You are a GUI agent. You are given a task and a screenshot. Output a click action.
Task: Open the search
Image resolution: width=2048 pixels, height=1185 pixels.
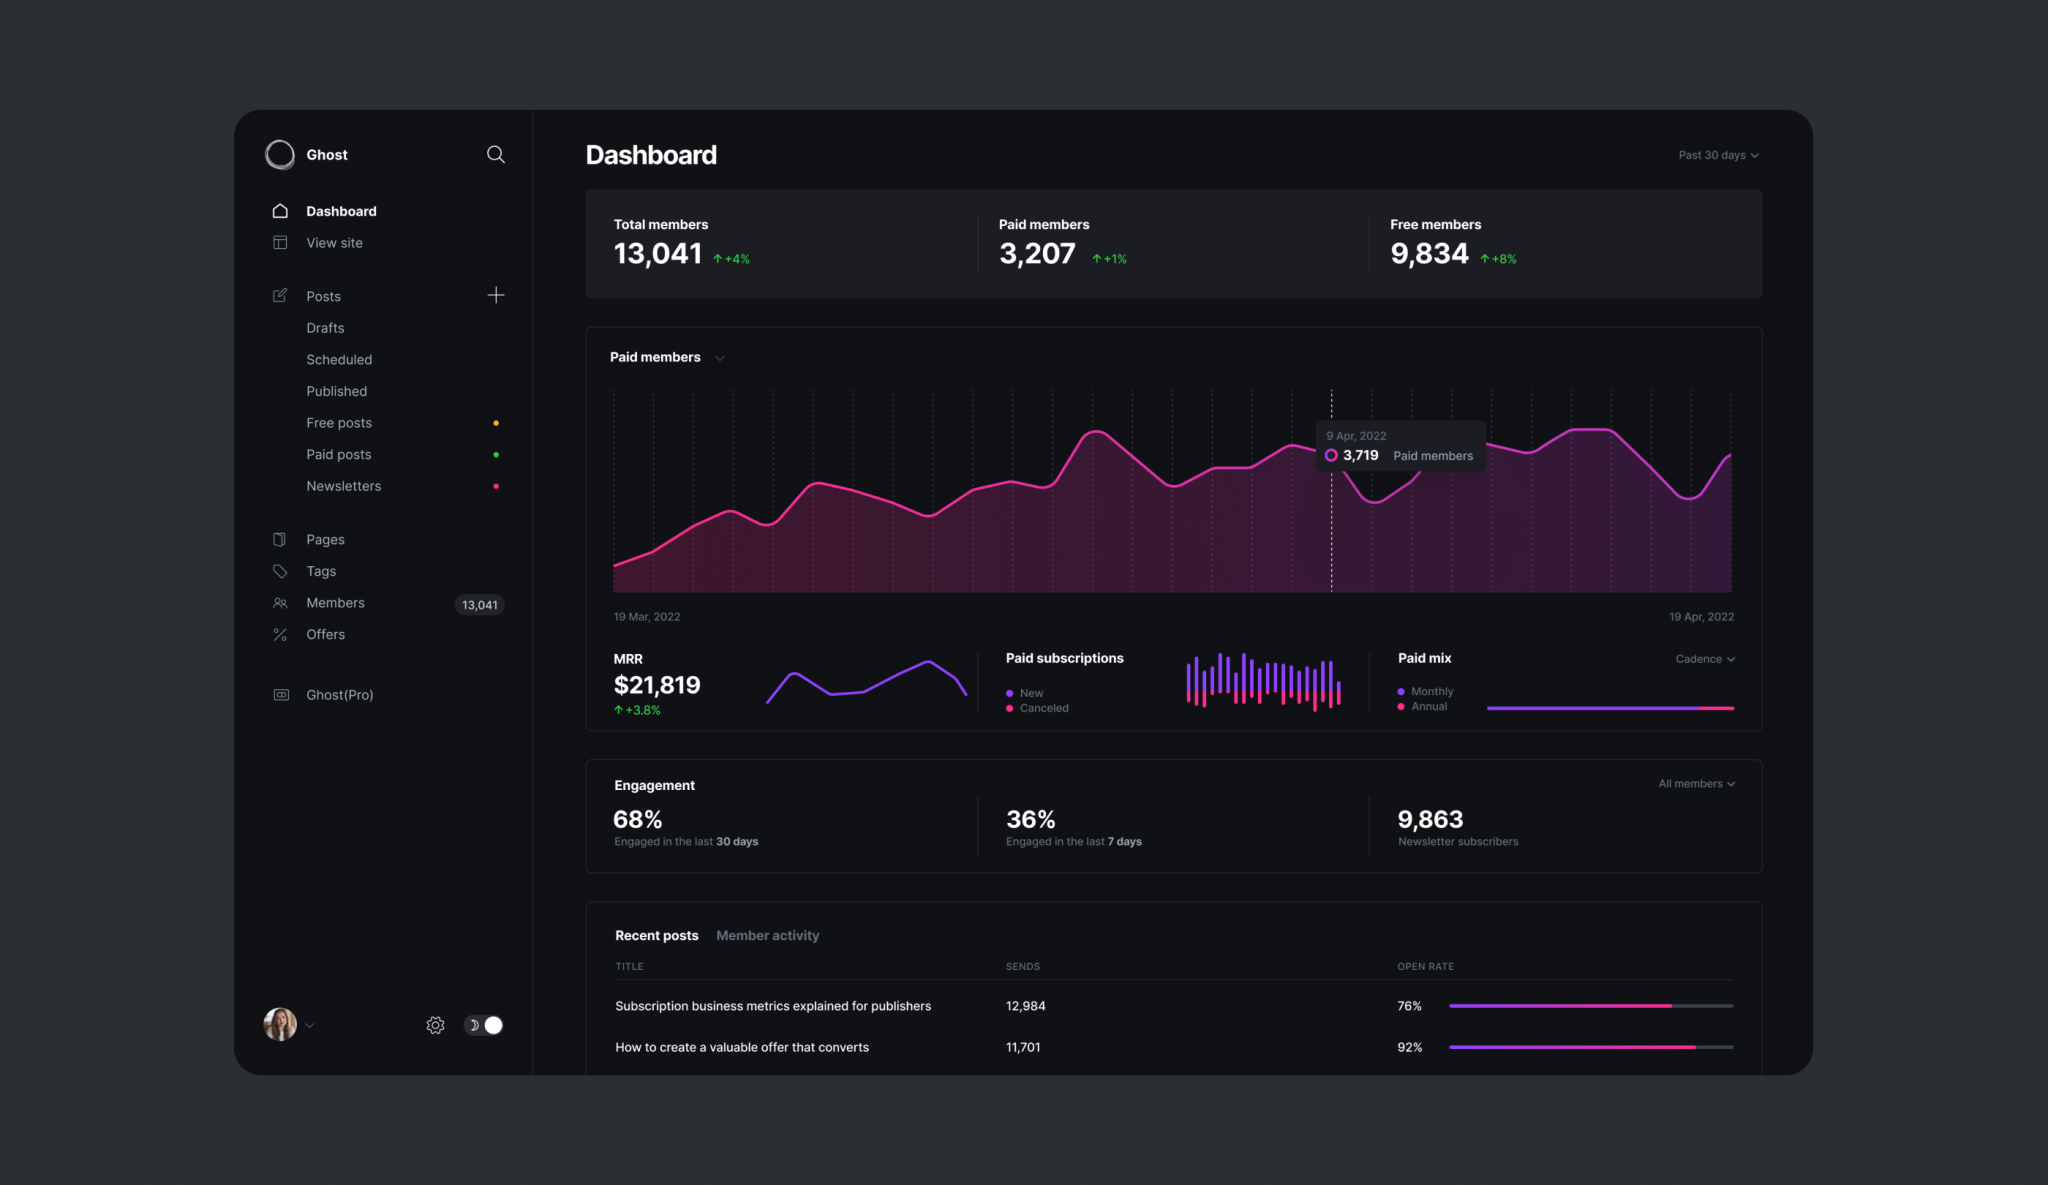click(496, 154)
